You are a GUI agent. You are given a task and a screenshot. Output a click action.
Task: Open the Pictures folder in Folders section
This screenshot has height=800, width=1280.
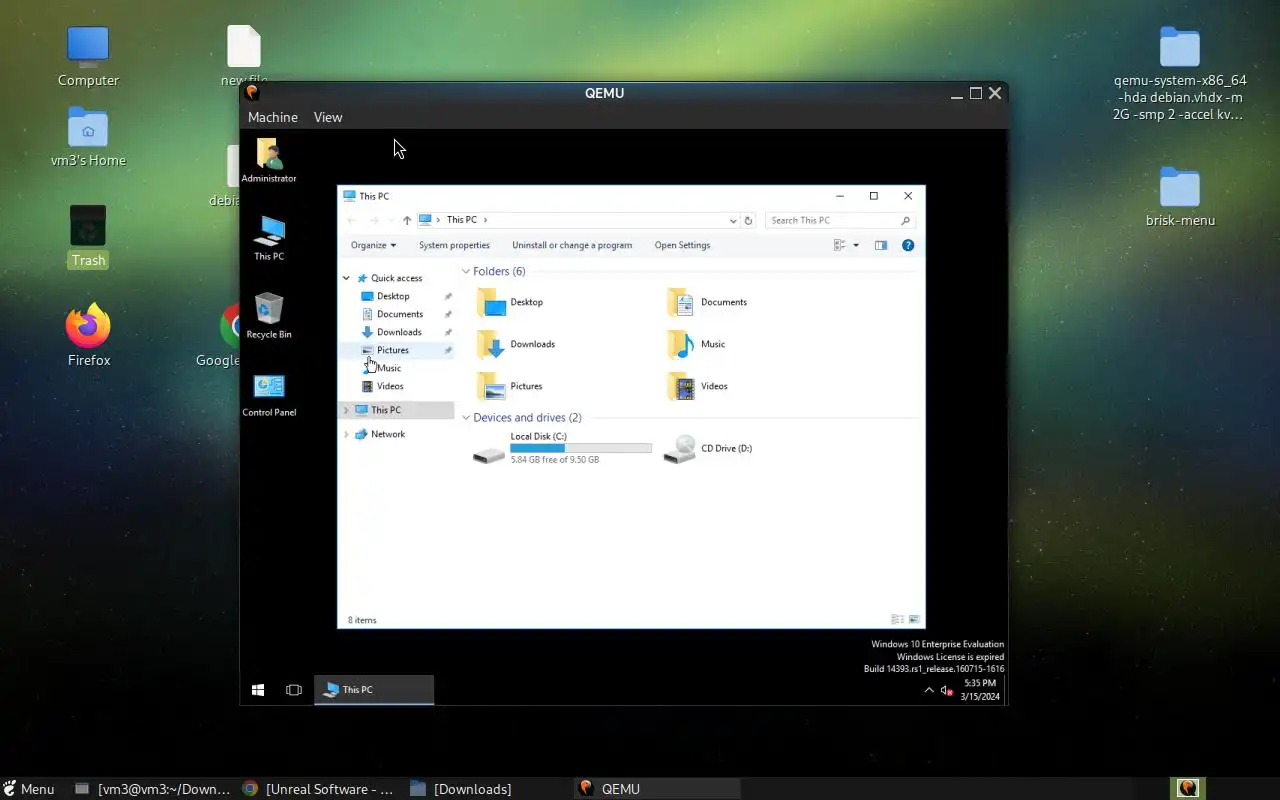[510, 386]
